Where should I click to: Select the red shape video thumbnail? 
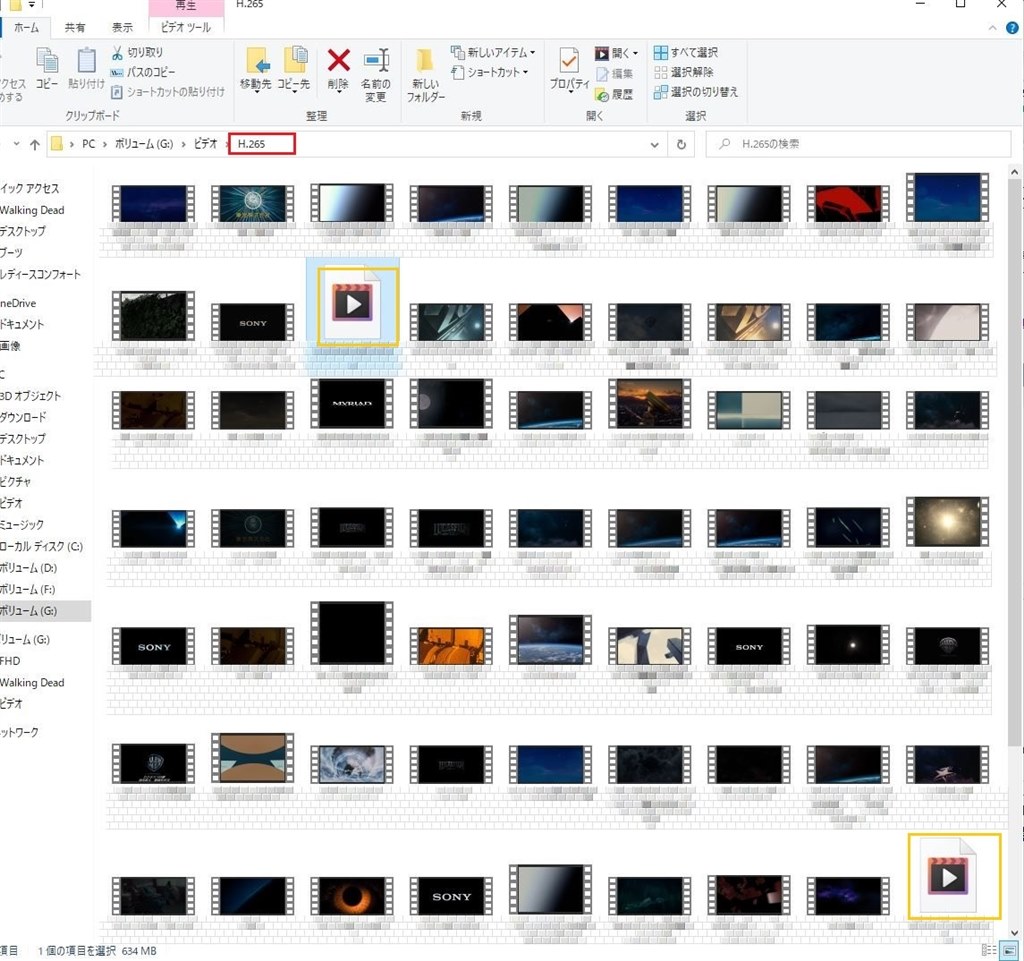[x=848, y=203]
